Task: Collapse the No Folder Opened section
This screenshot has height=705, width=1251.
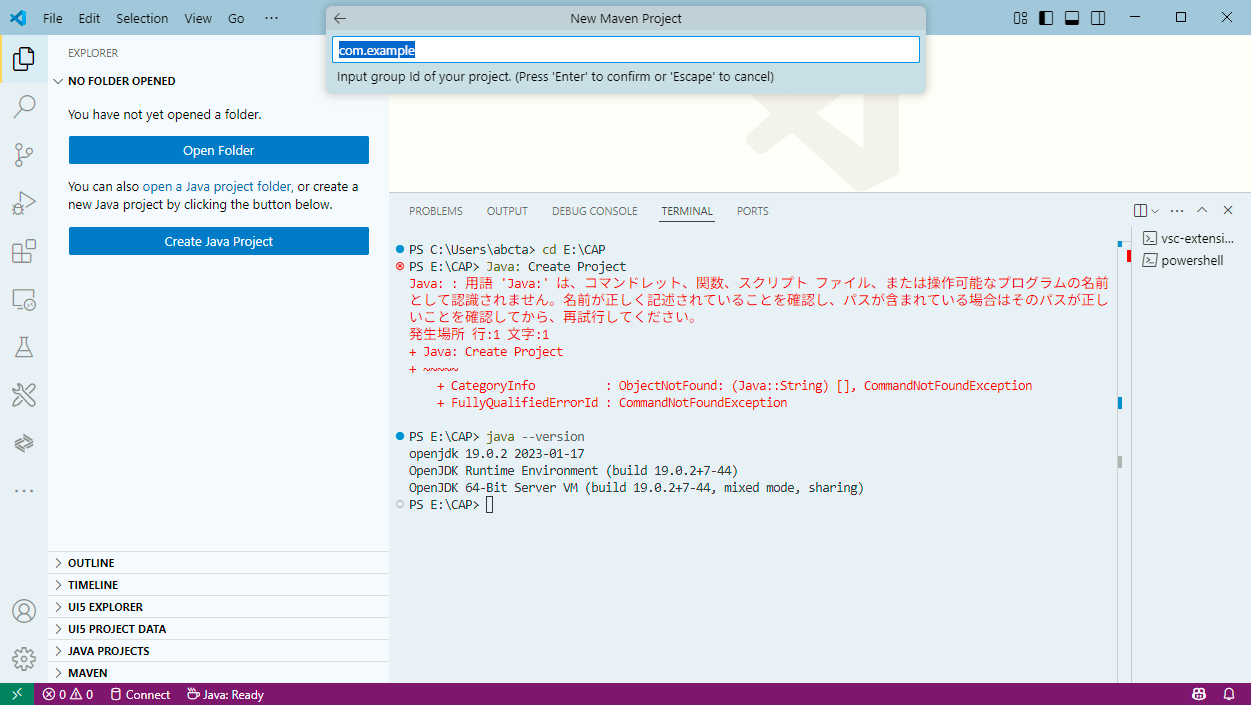Action: (218, 81)
